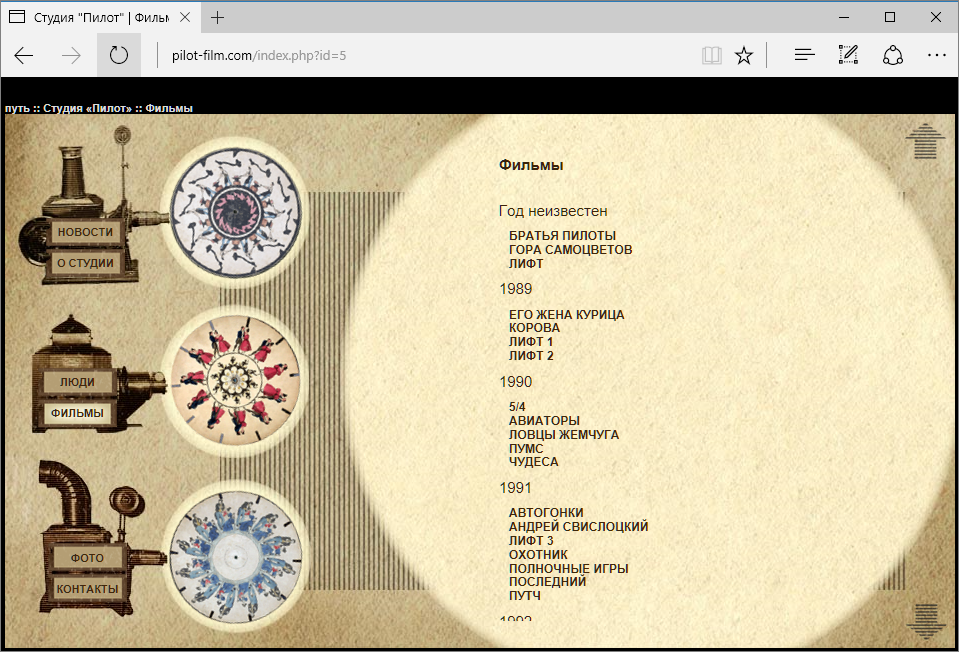Go to the О СТУДИИ page
Viewport: 959px width, 652px height.
pos(85,263)
